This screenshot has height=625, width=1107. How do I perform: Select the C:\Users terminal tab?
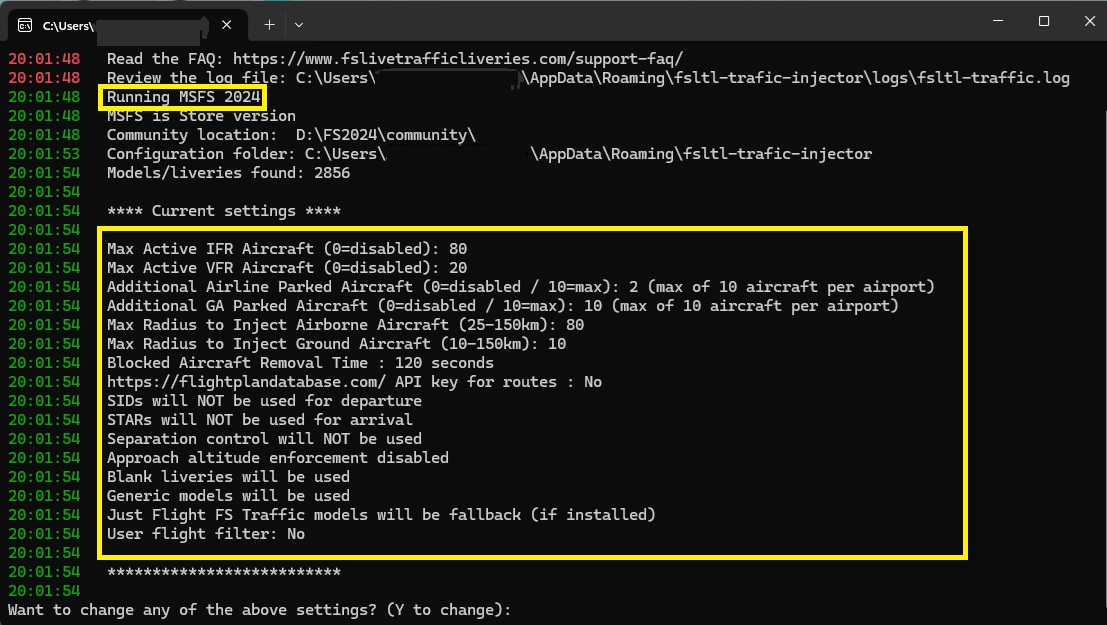pyautogui.click(x=127, y=25)
